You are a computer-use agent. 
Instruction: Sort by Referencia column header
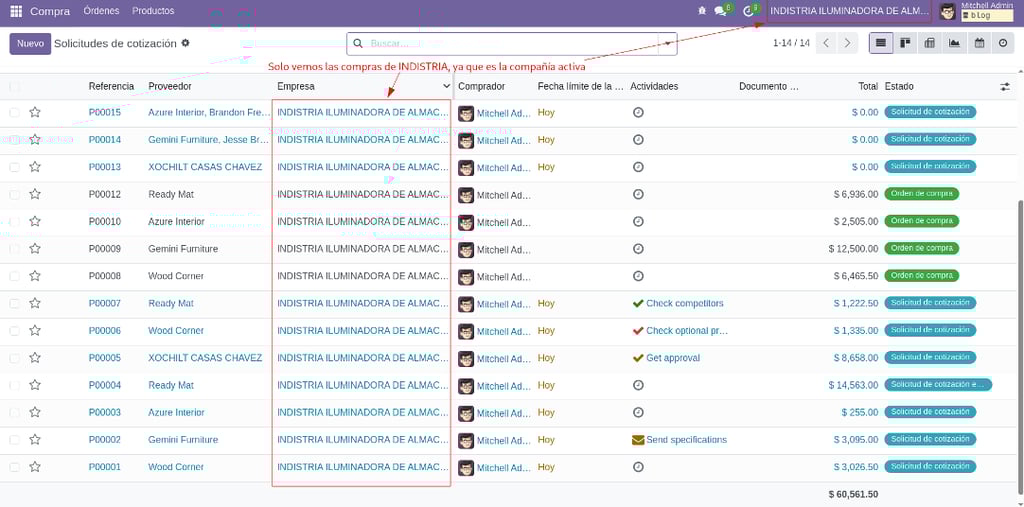112,86
